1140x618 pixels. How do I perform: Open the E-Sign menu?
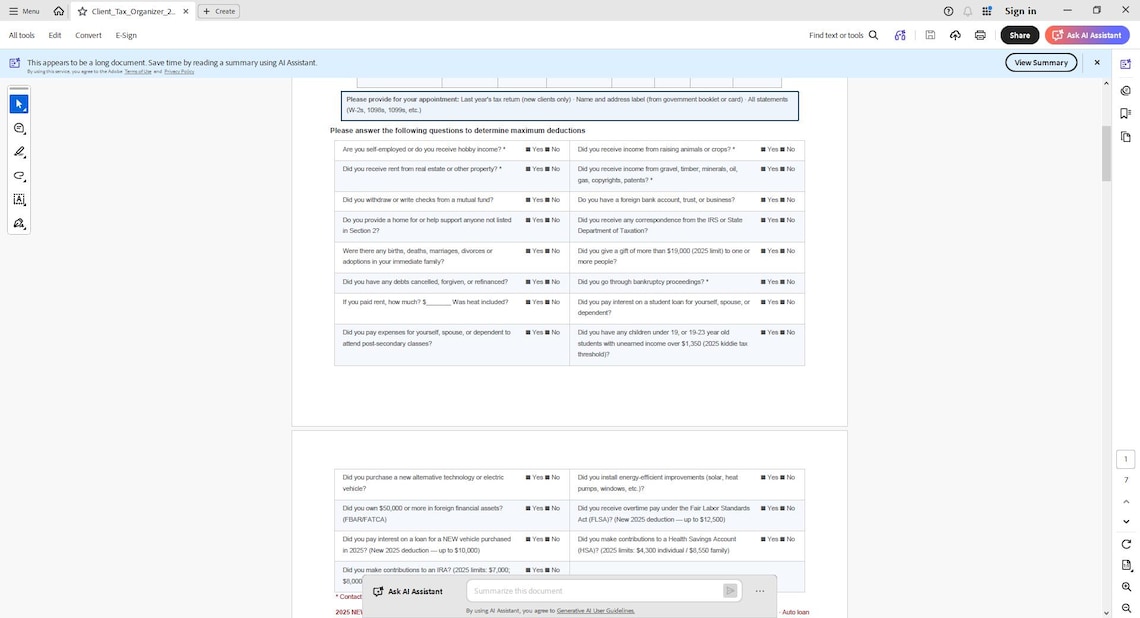click(x=126, y=35)
